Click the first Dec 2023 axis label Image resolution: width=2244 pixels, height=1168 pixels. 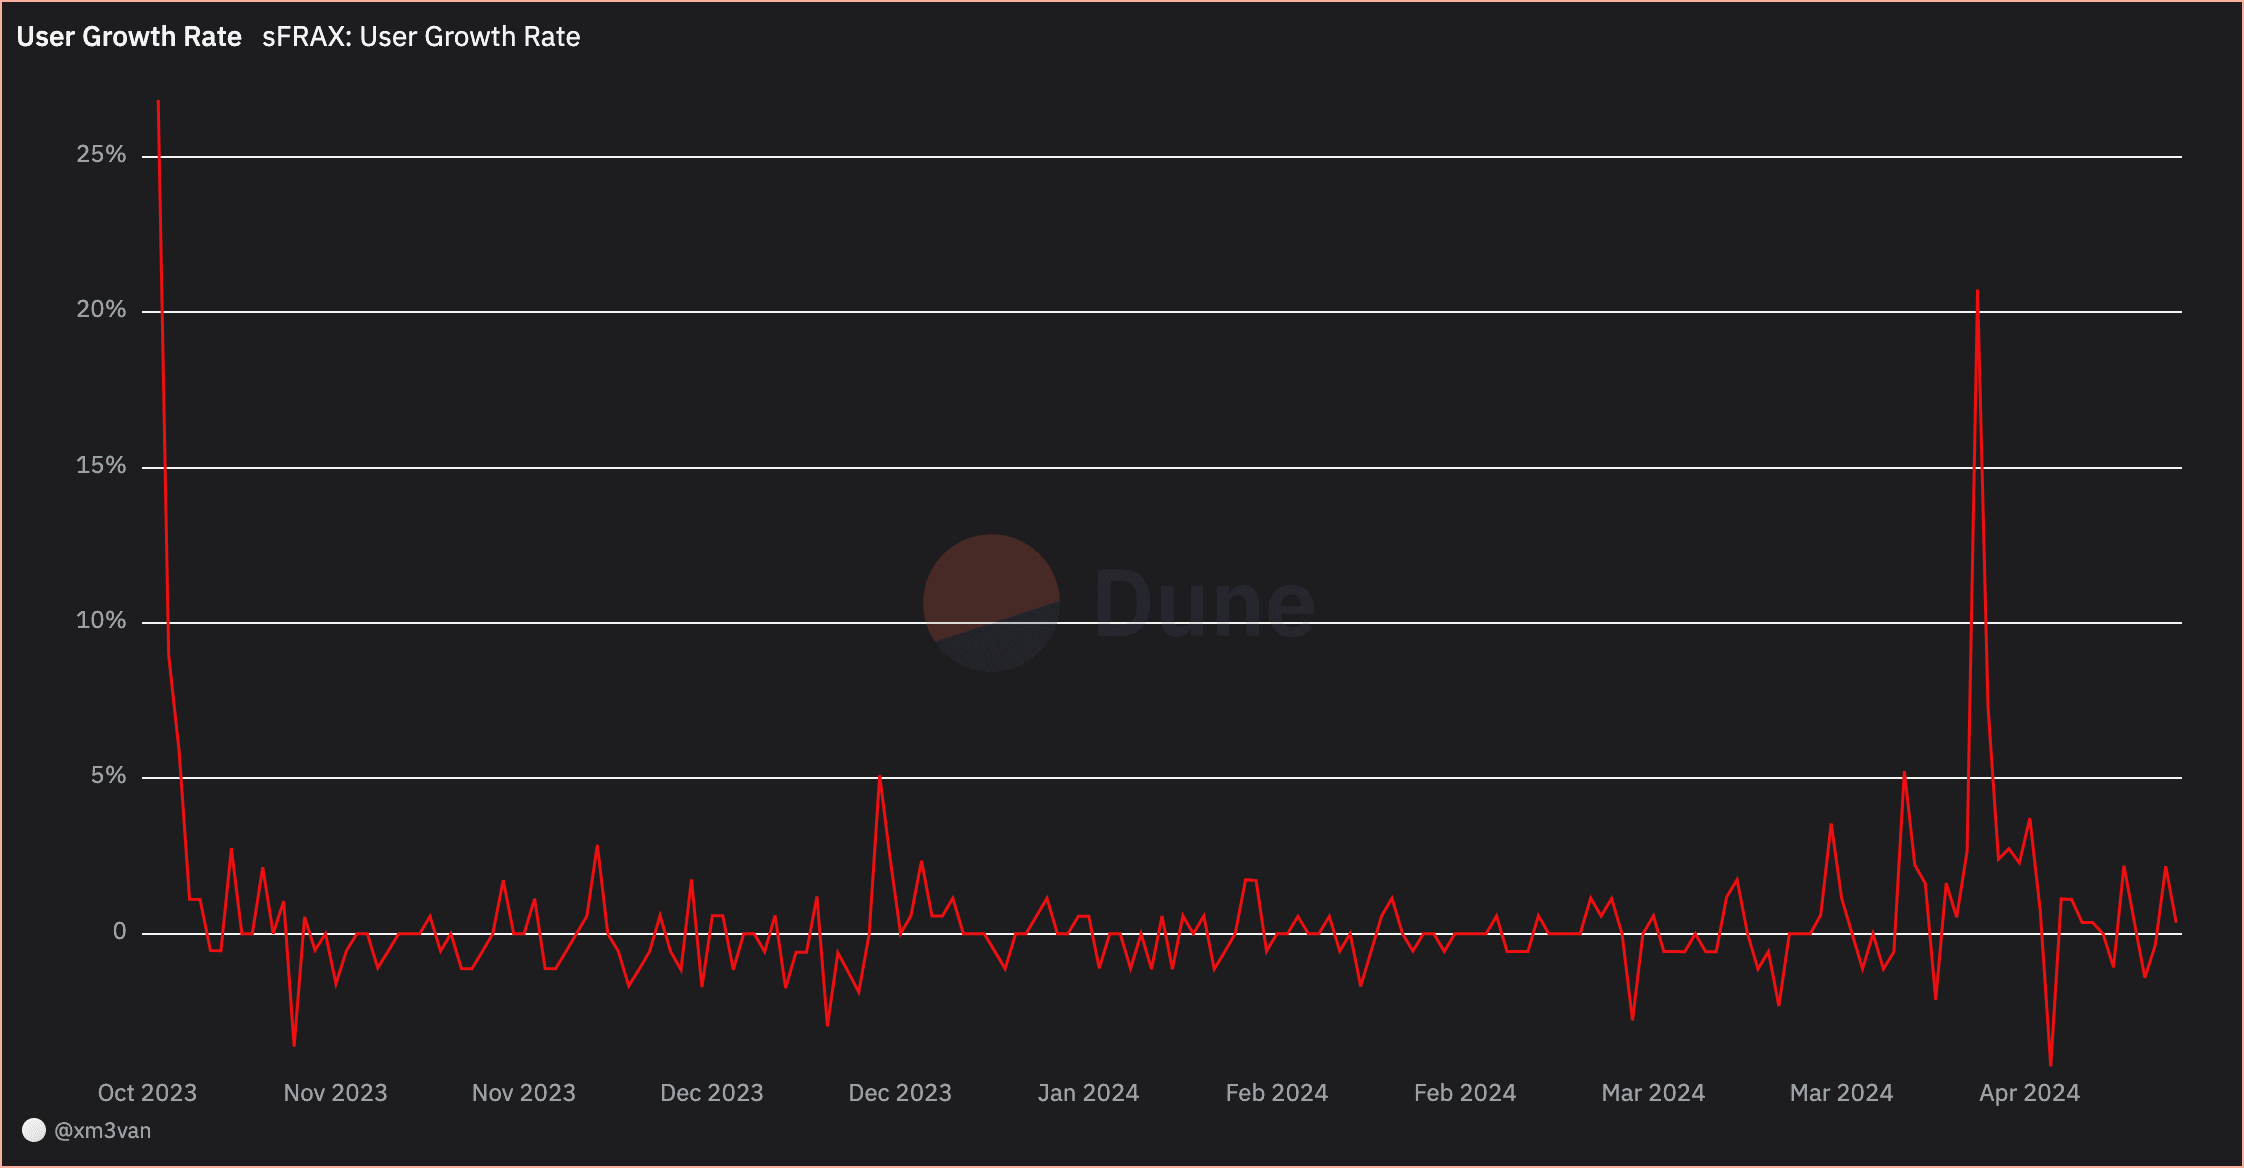tap(711, 1093)
